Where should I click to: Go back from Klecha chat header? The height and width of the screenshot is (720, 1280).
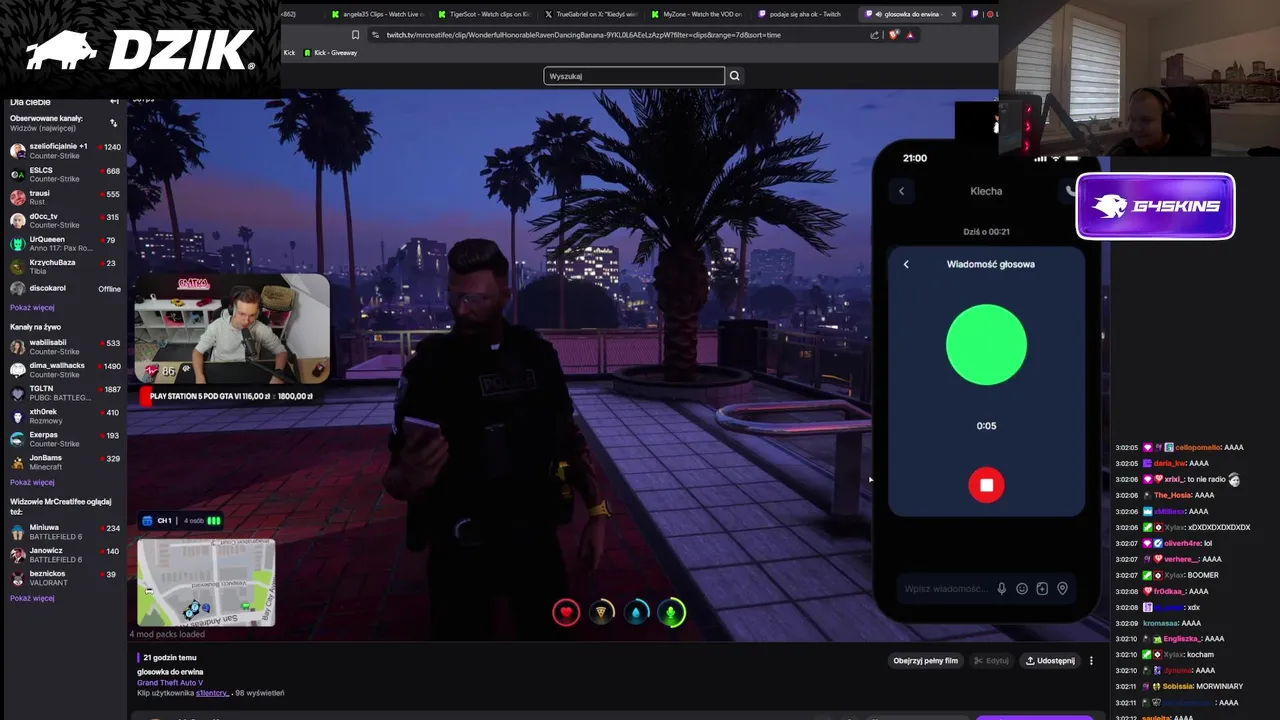901,191
